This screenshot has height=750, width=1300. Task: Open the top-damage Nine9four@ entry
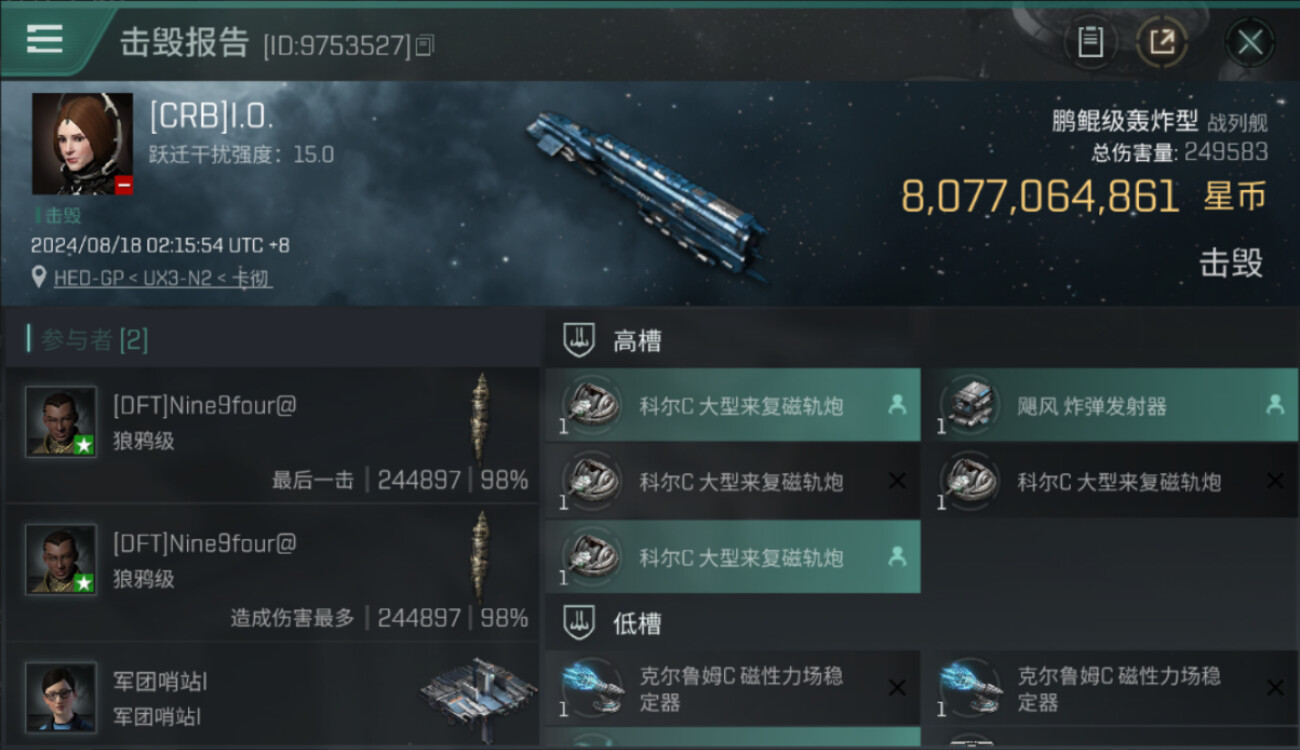[271, 573]
